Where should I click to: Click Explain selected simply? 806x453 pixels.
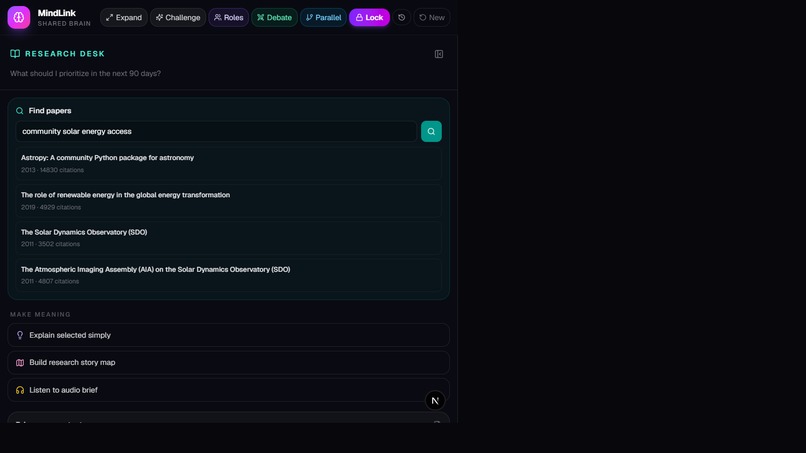tap(229, 335)
